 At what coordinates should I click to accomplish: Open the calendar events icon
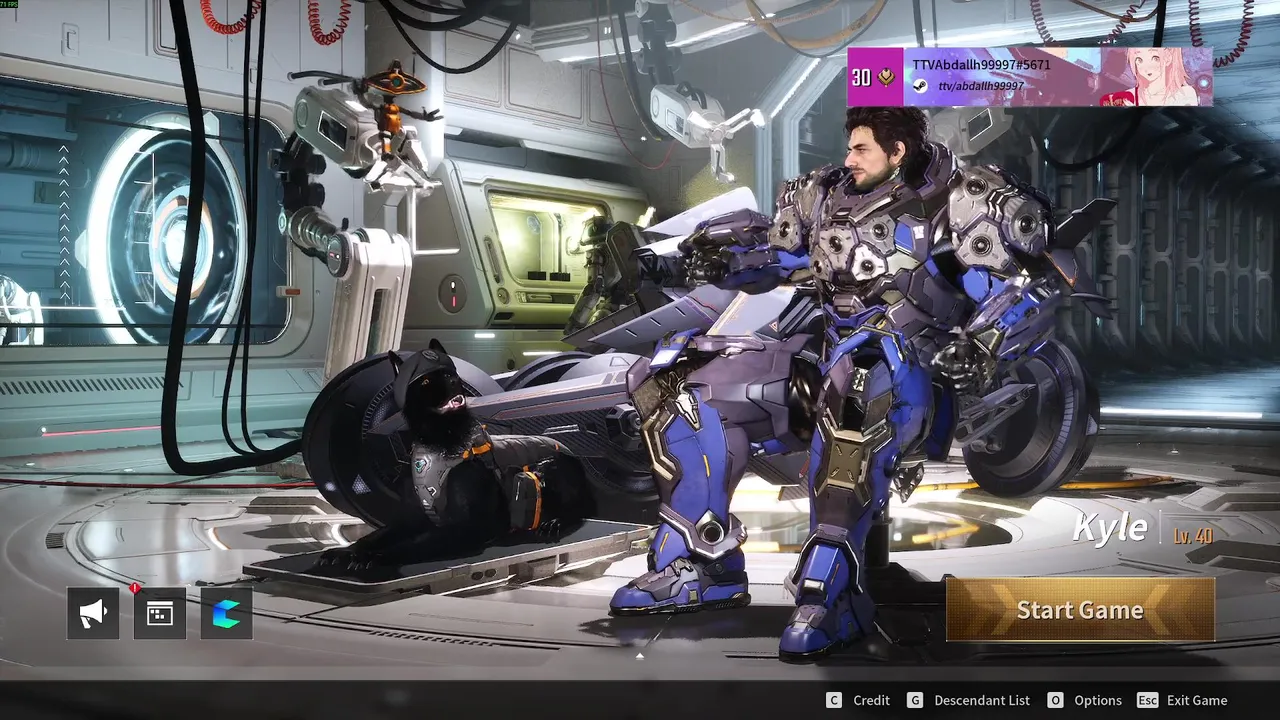pyautogui.click(x=160, y=613)
